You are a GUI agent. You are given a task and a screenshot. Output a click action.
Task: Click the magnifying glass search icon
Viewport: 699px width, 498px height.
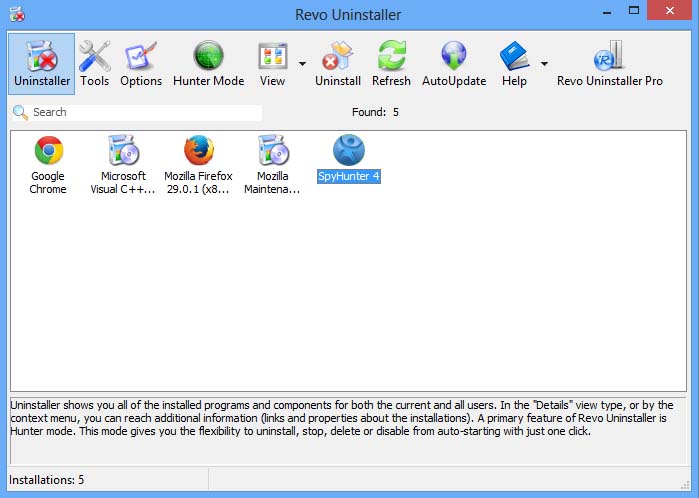20,112
